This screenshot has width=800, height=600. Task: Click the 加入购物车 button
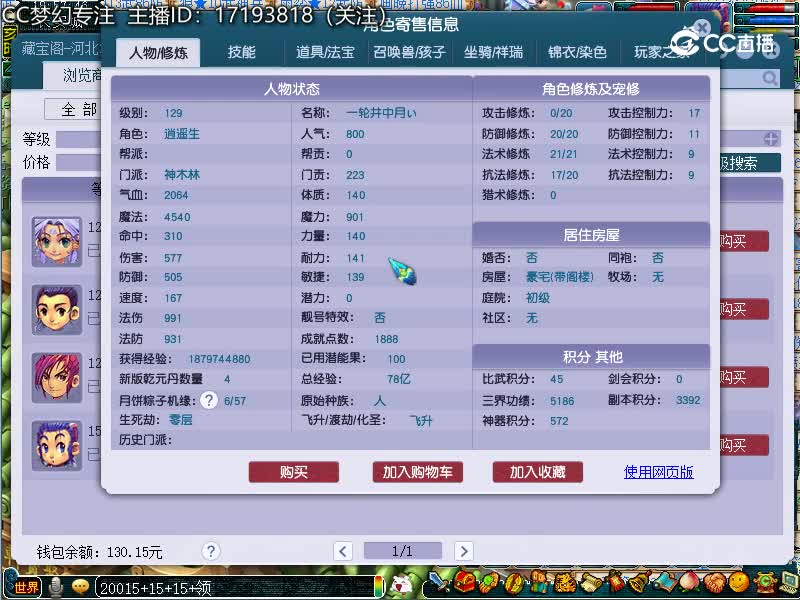(418, 472)
